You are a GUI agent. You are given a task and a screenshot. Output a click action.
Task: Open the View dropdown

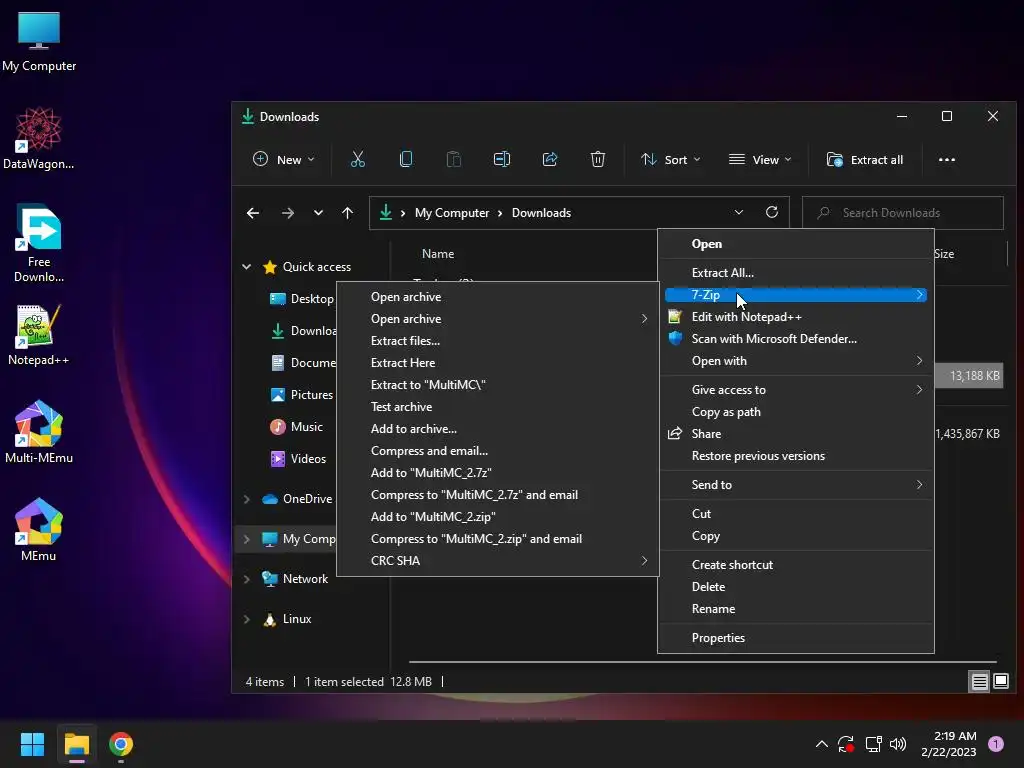(x=760, y=159)
